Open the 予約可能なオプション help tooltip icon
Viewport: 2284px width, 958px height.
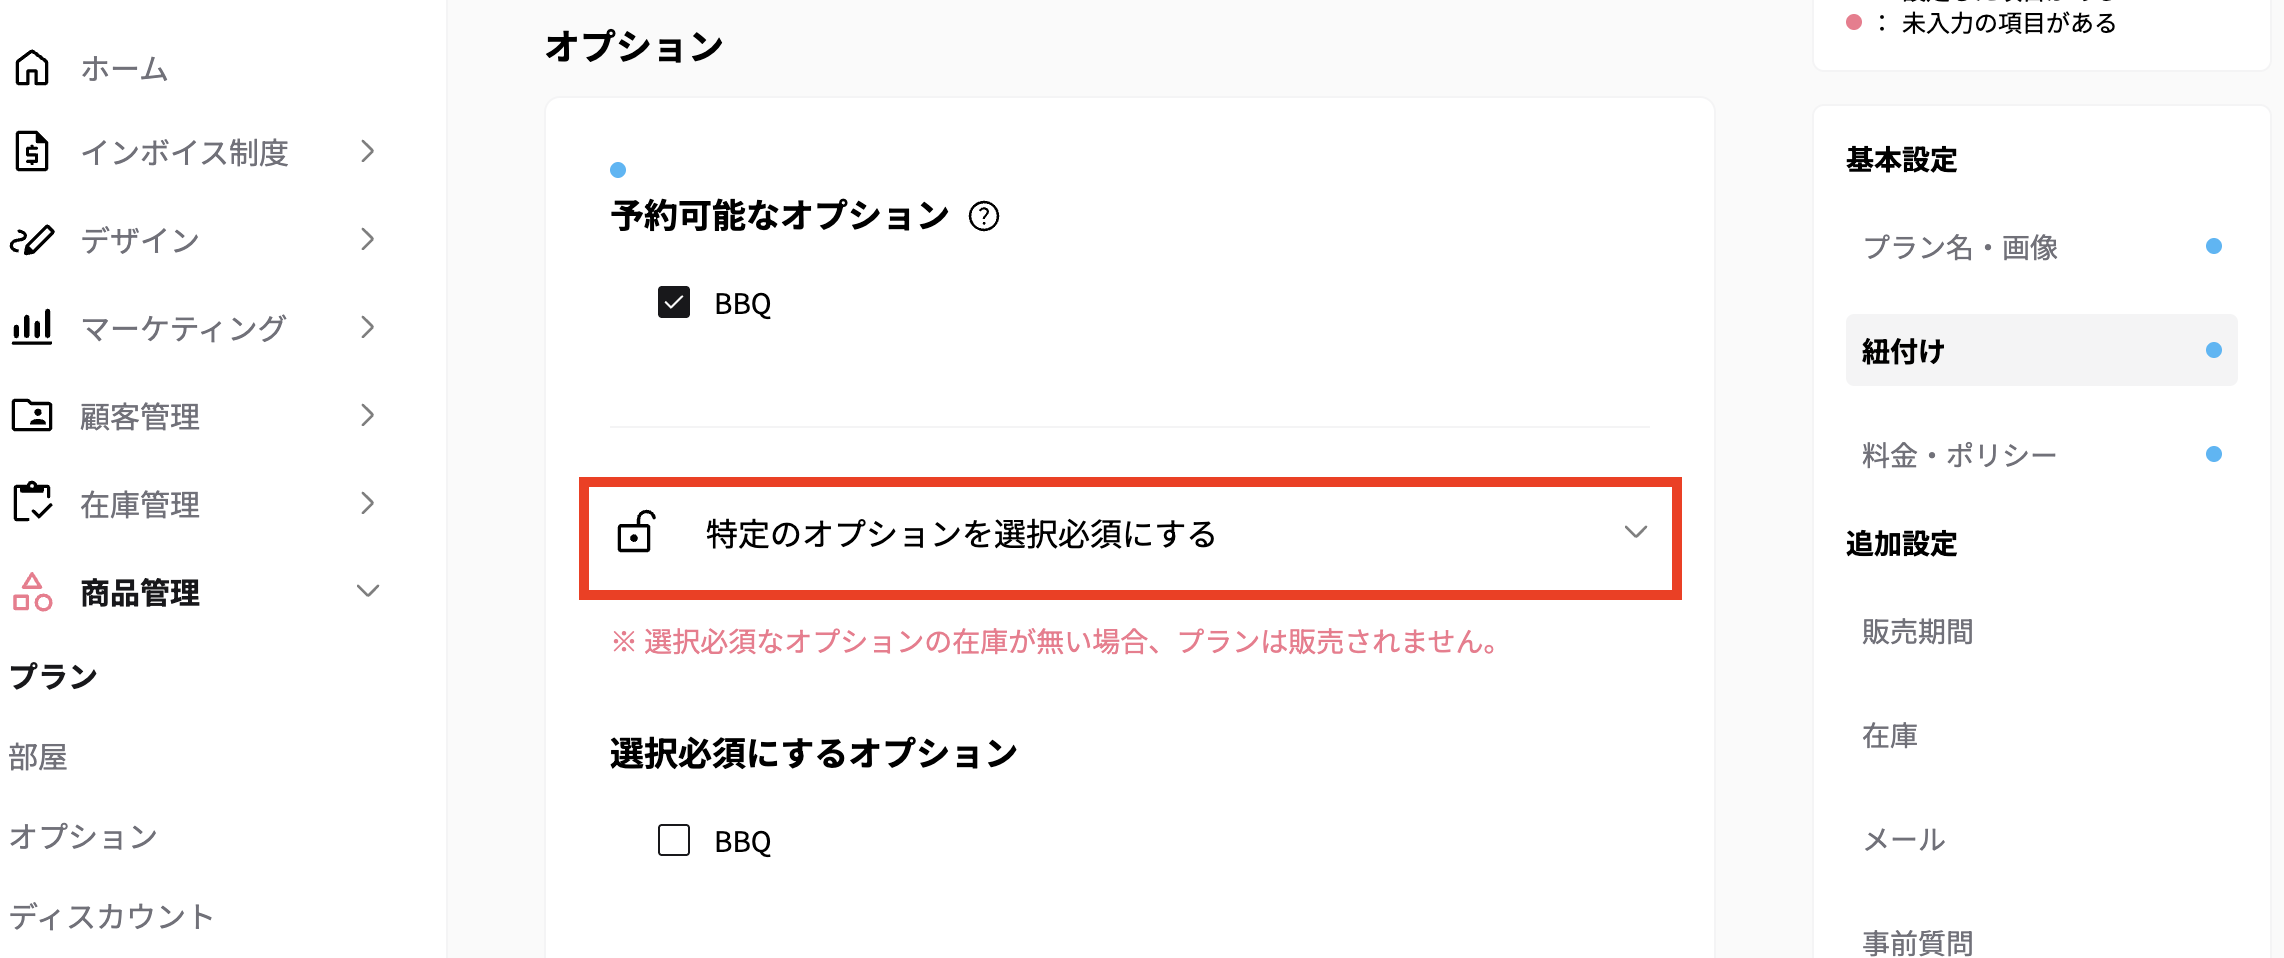point(986,215)
